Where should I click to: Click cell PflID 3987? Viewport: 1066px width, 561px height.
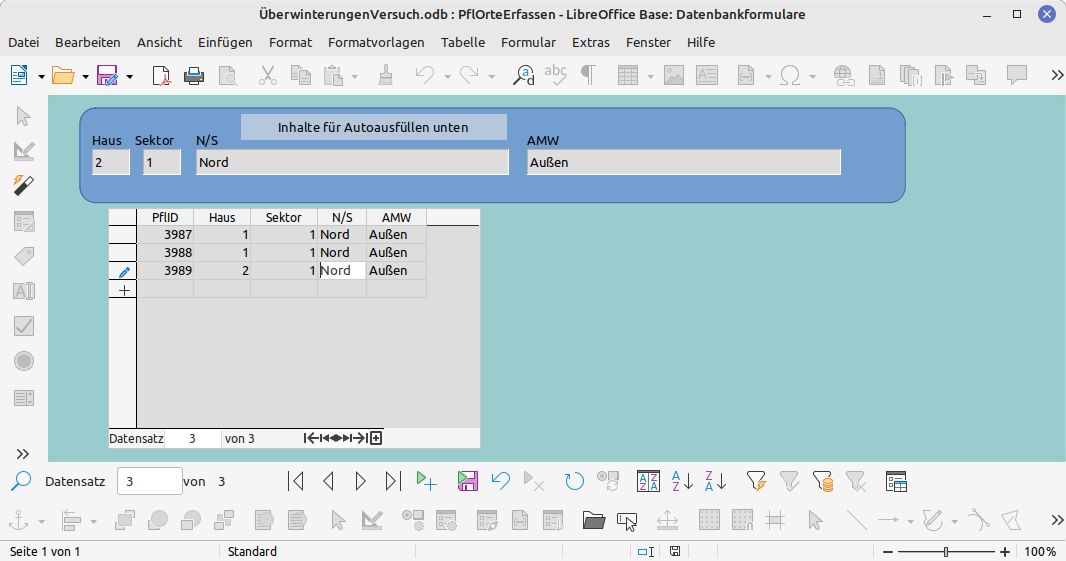[x=165, y=235]
